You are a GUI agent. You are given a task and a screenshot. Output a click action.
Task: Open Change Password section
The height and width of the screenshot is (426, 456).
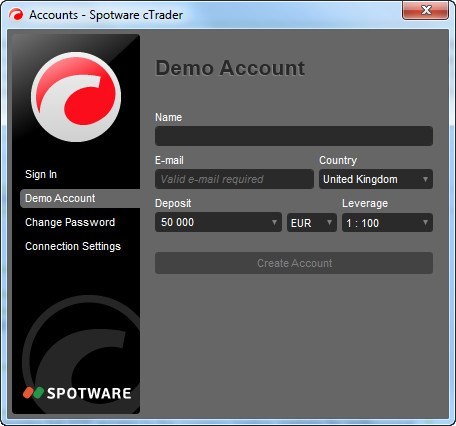(70, 222)
